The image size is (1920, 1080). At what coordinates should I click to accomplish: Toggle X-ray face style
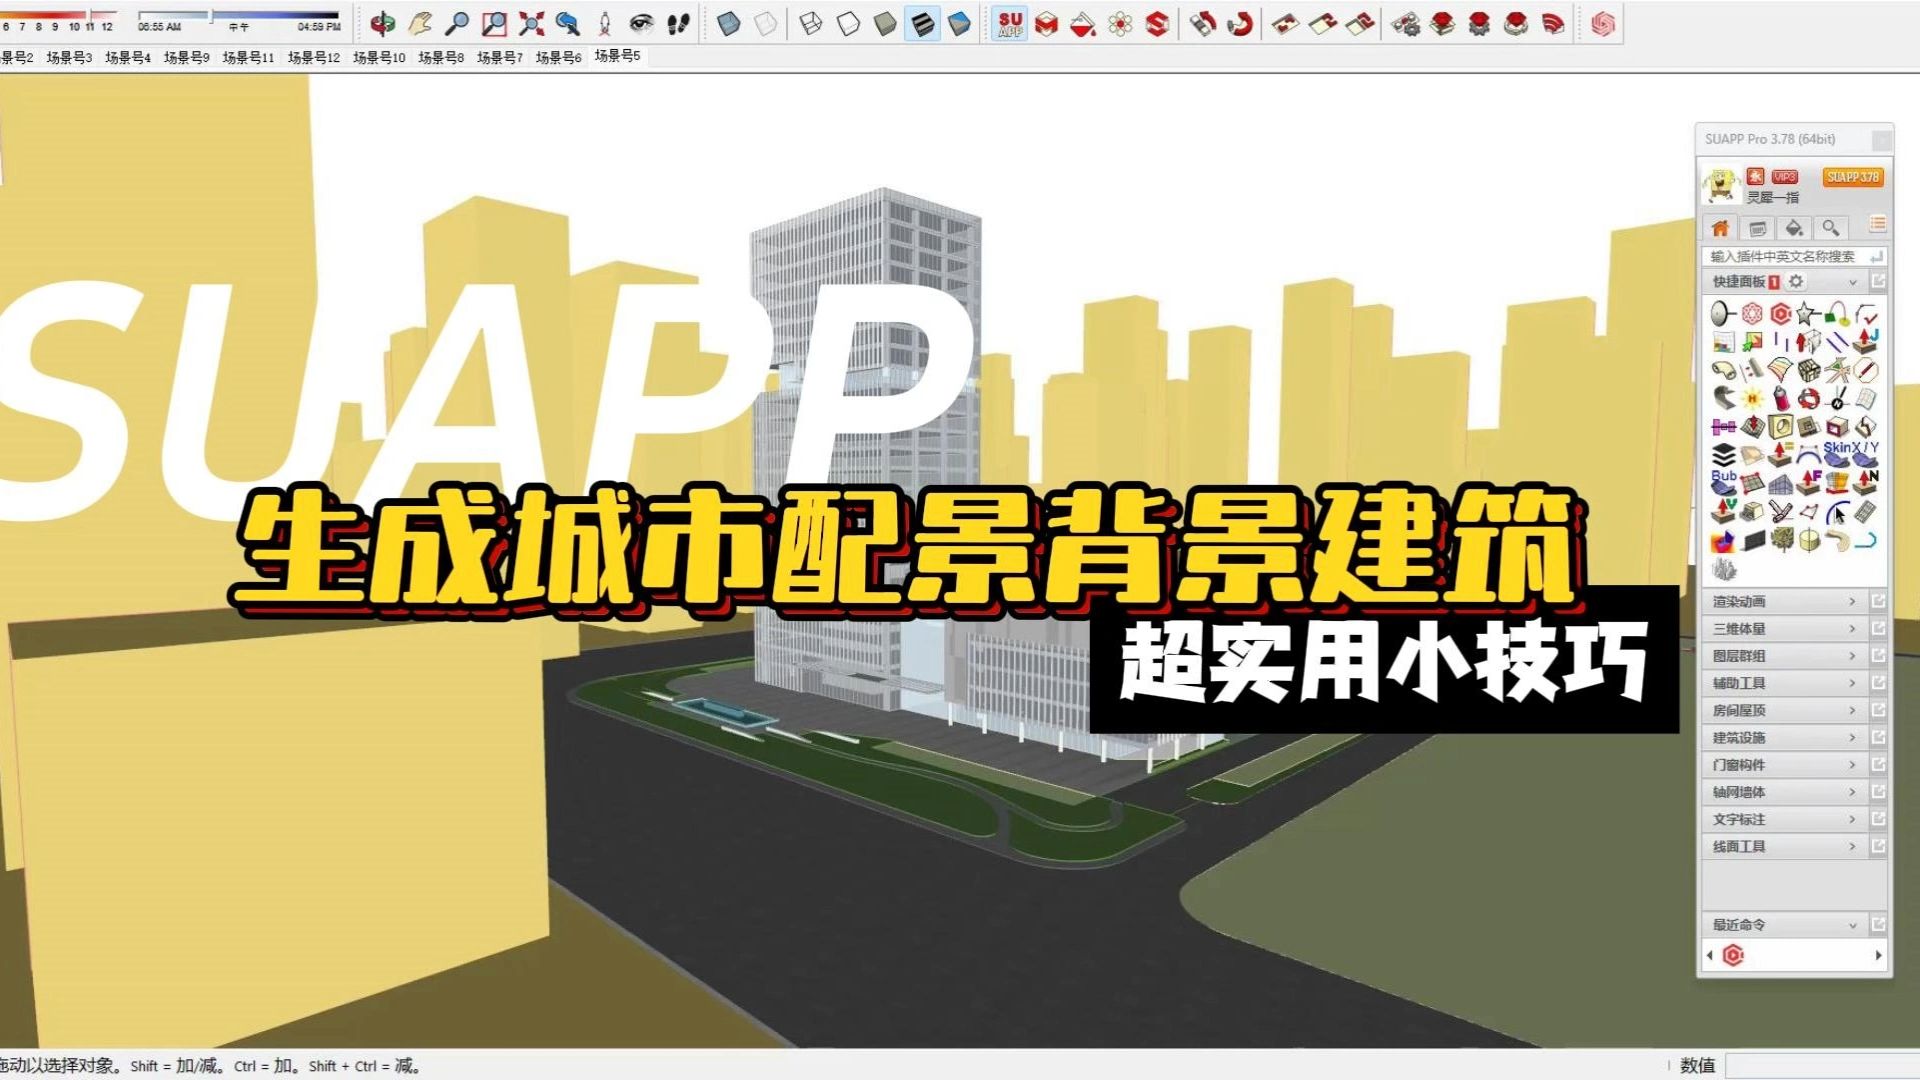coord(729,24)
